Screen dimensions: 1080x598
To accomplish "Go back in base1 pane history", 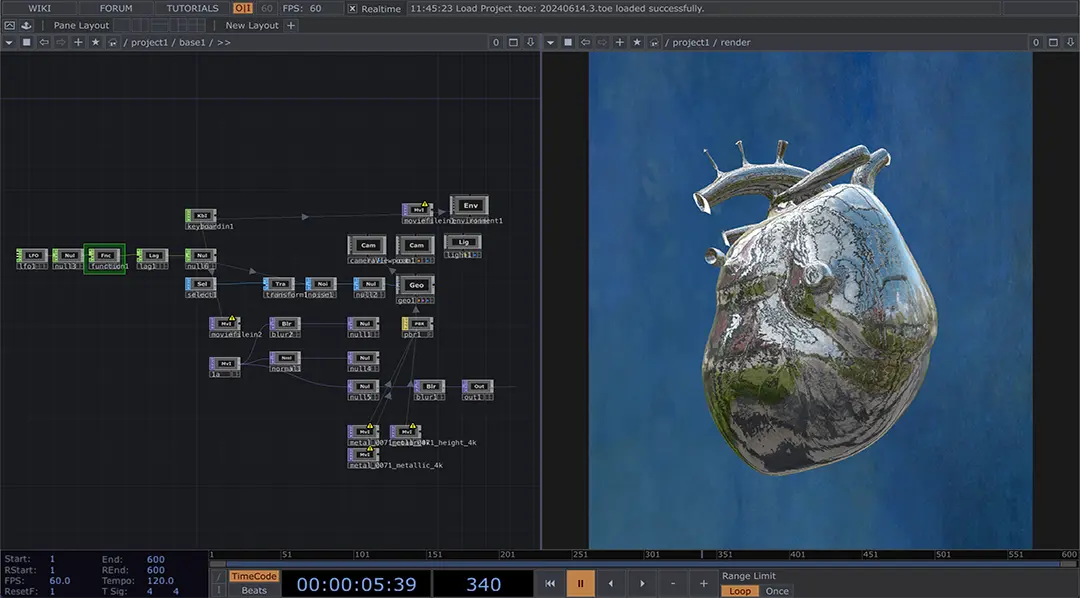I will (44, 42).
